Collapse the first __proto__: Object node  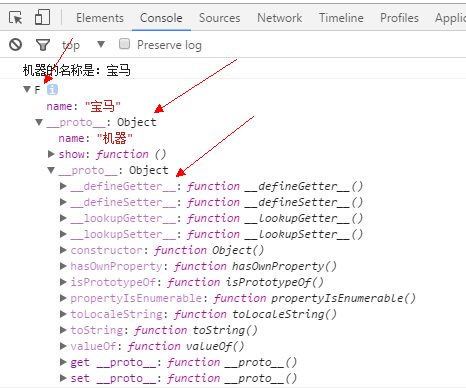(x=39, y=122)
